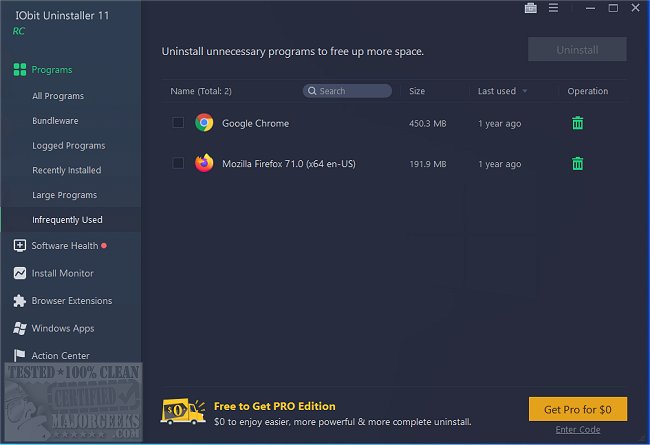The height and width of the screenshot is (445, 650).
Task: Show Large Programs
Action: point(64,195)
